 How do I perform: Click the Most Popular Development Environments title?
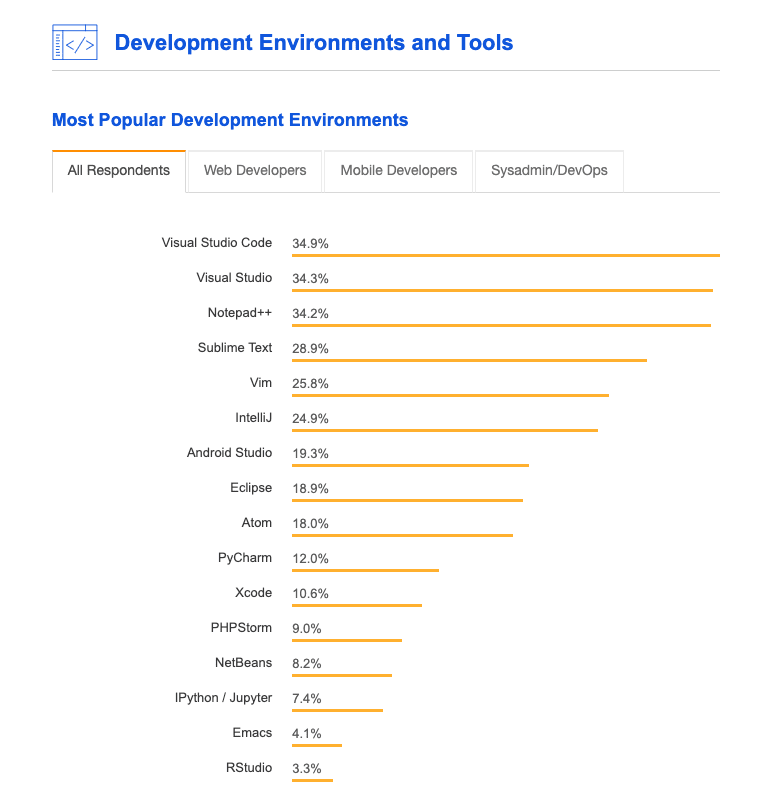point(230,120)
